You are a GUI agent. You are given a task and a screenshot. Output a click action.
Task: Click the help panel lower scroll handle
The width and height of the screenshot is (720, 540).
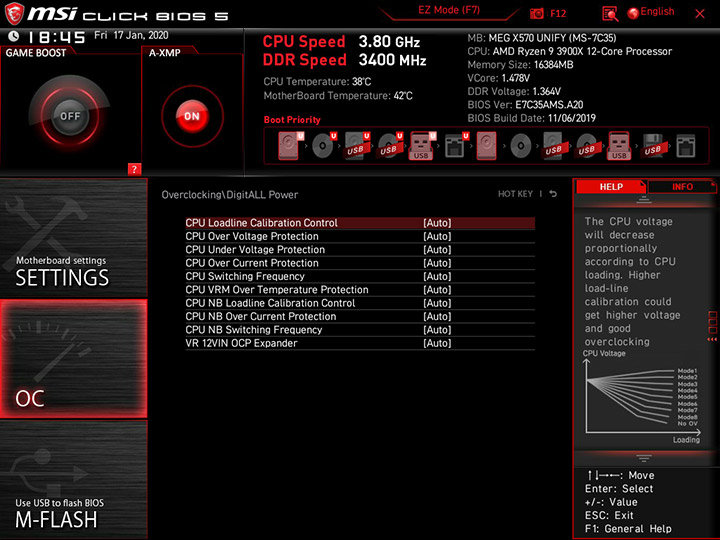click(644, 458)
